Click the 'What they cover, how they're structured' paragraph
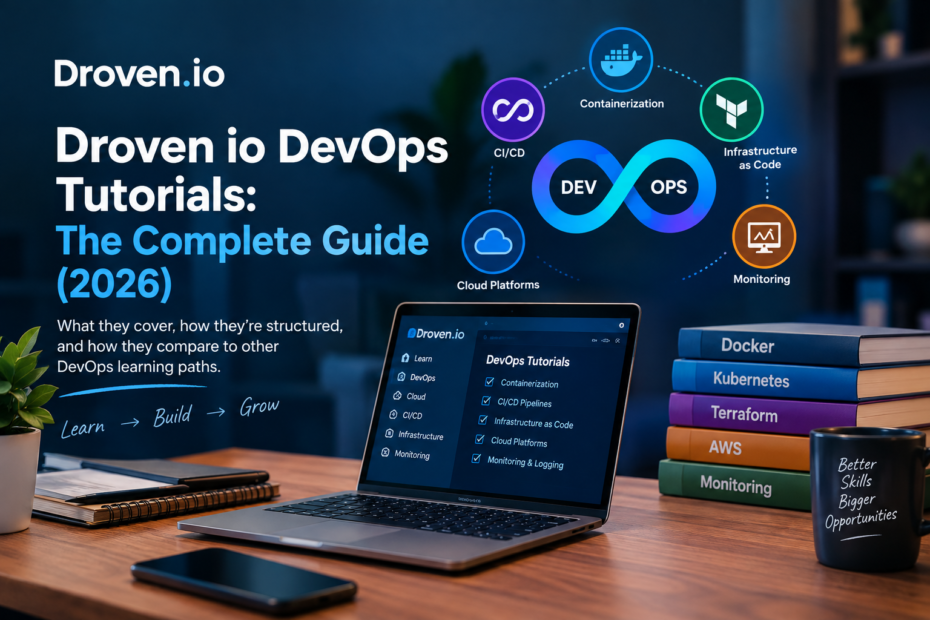Image resolution: width=930 pixels, height=620 pixels. (x=200, y=346)
